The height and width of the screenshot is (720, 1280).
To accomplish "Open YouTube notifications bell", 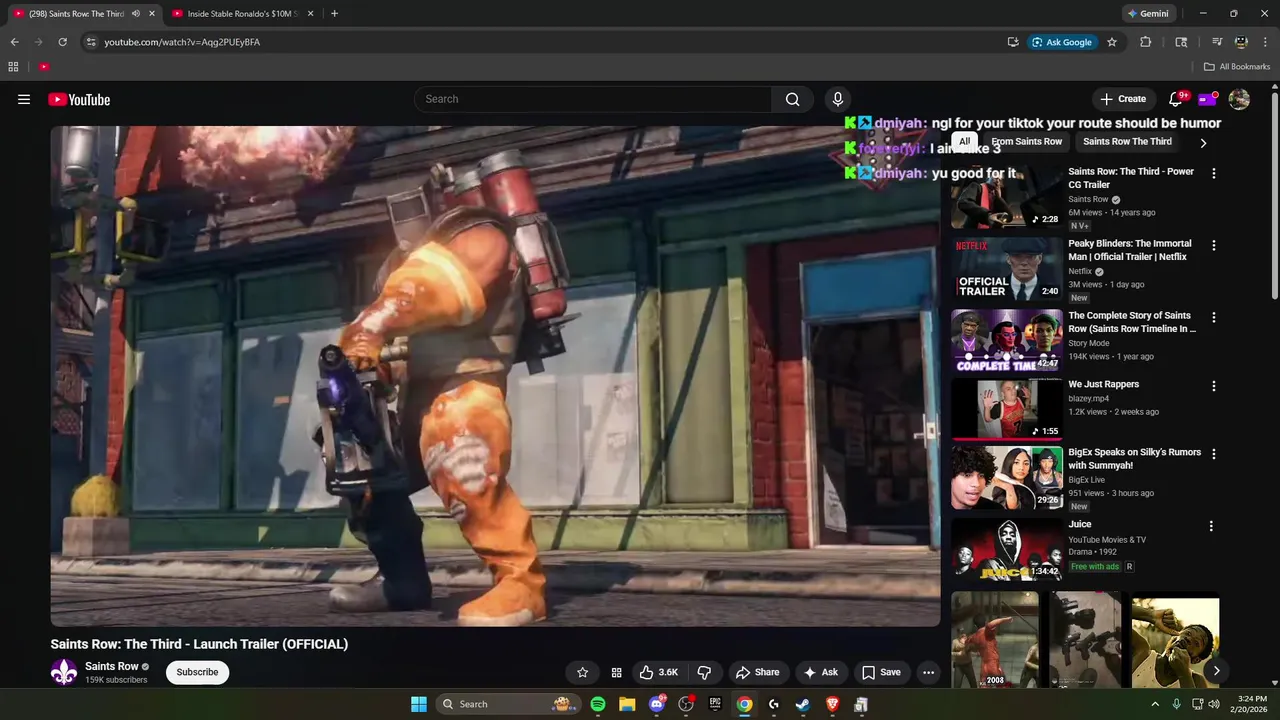I will [x=1176, y=99].
